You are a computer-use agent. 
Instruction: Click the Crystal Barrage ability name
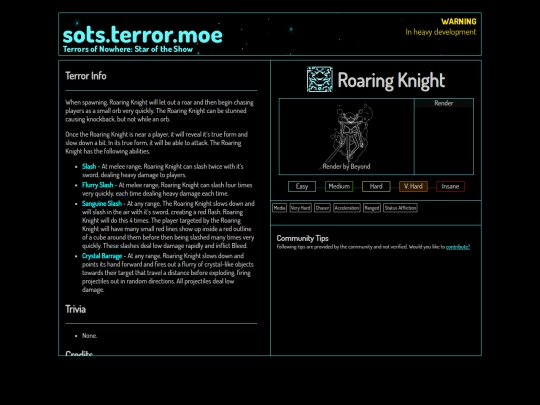tap(102, 256)
